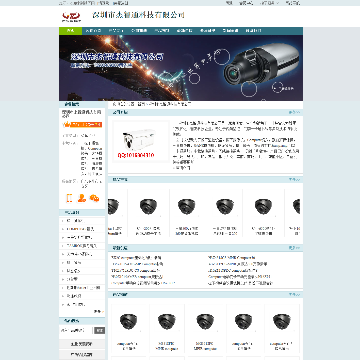Click the rightmost link in the top utility bar
Viewport: 360px width, 360px height.
coord(293,3)
